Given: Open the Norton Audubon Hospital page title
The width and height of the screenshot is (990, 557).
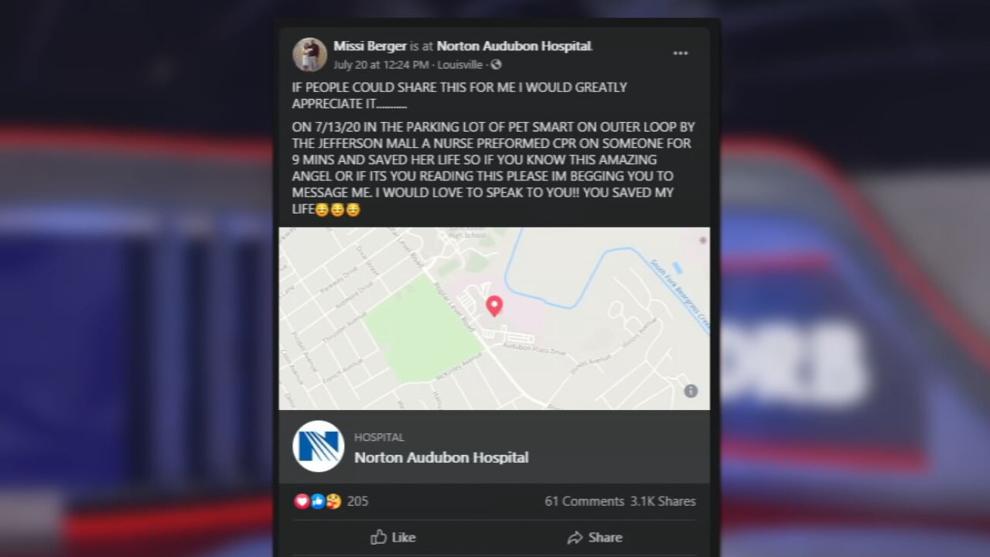Looking at the screenshot, I should [x=441, y=458].
